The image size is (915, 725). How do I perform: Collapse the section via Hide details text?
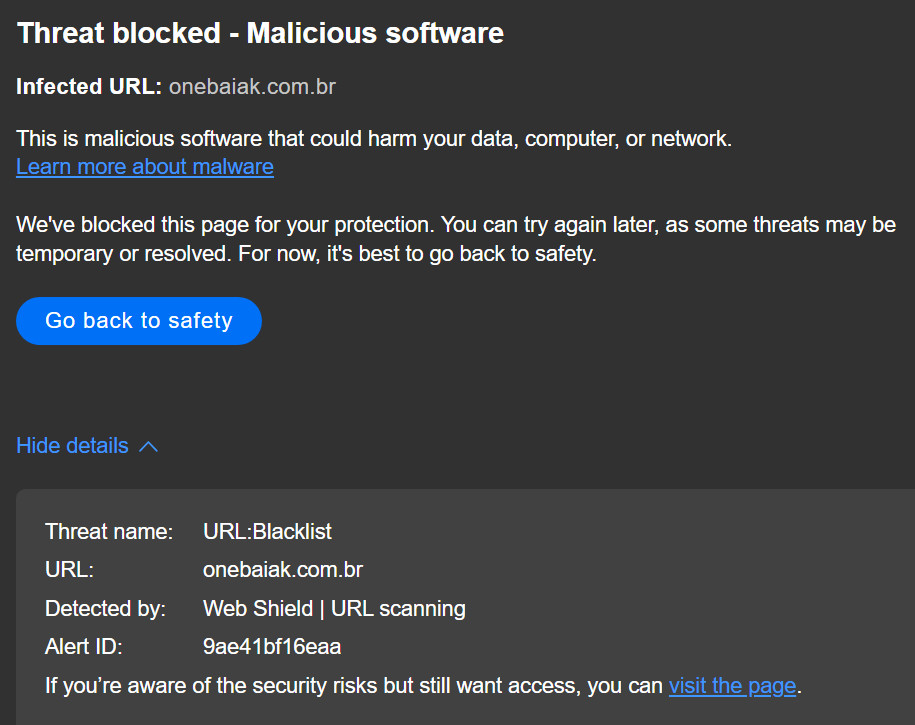coord(73,445)
